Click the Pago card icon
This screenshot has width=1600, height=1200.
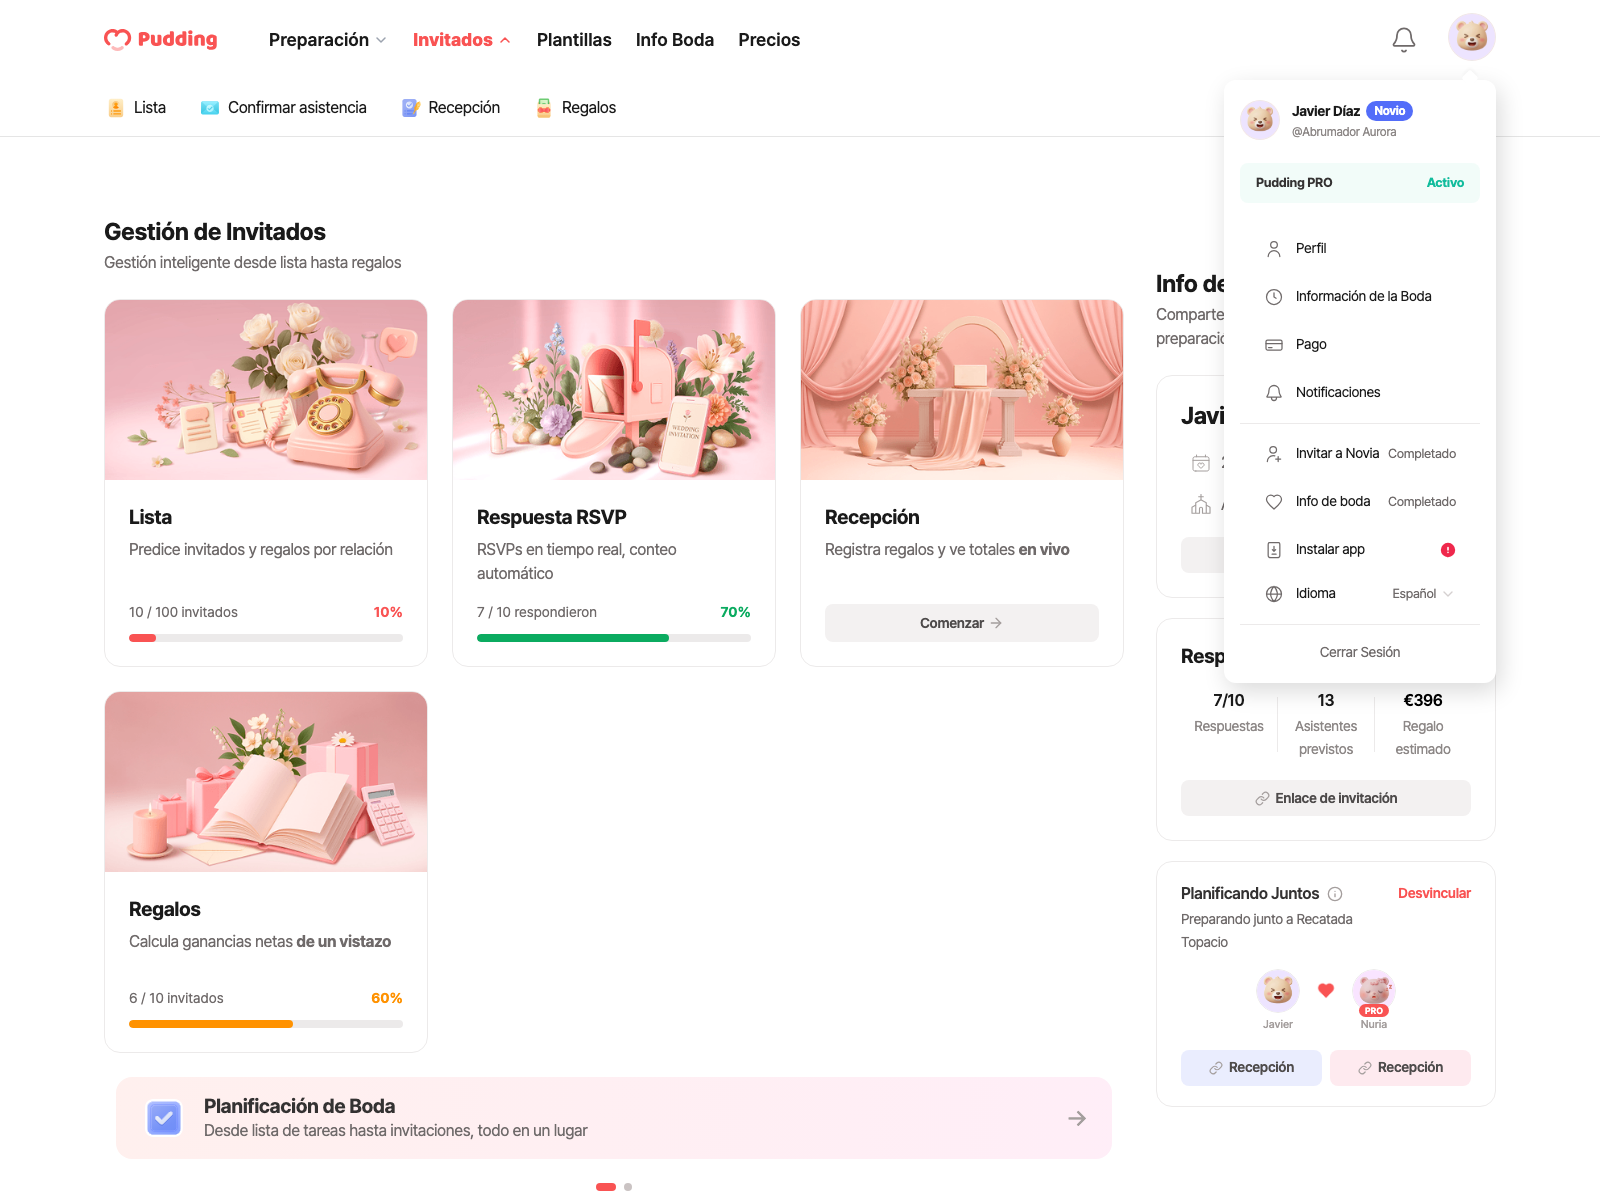coord(1274,345)
